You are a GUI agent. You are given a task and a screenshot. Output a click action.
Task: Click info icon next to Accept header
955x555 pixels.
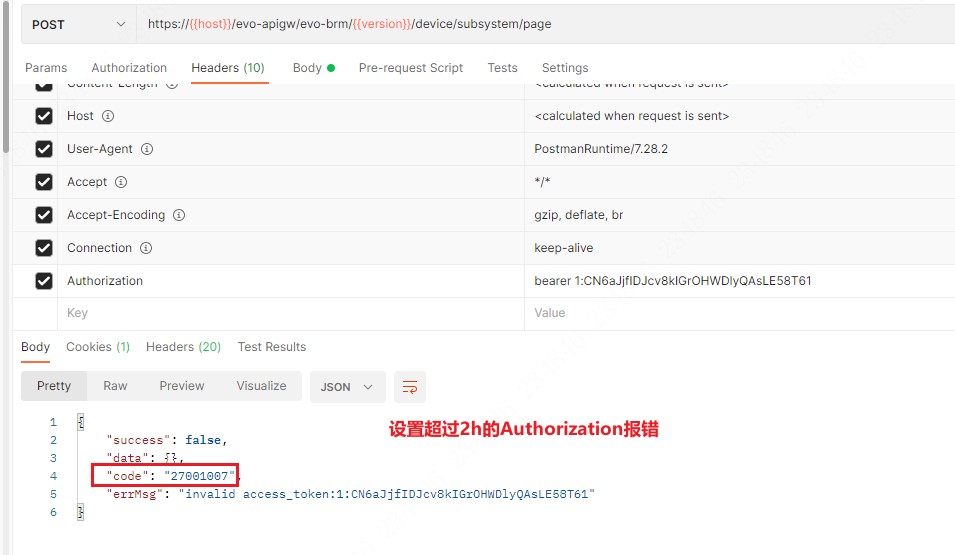[x=121, y=182]
